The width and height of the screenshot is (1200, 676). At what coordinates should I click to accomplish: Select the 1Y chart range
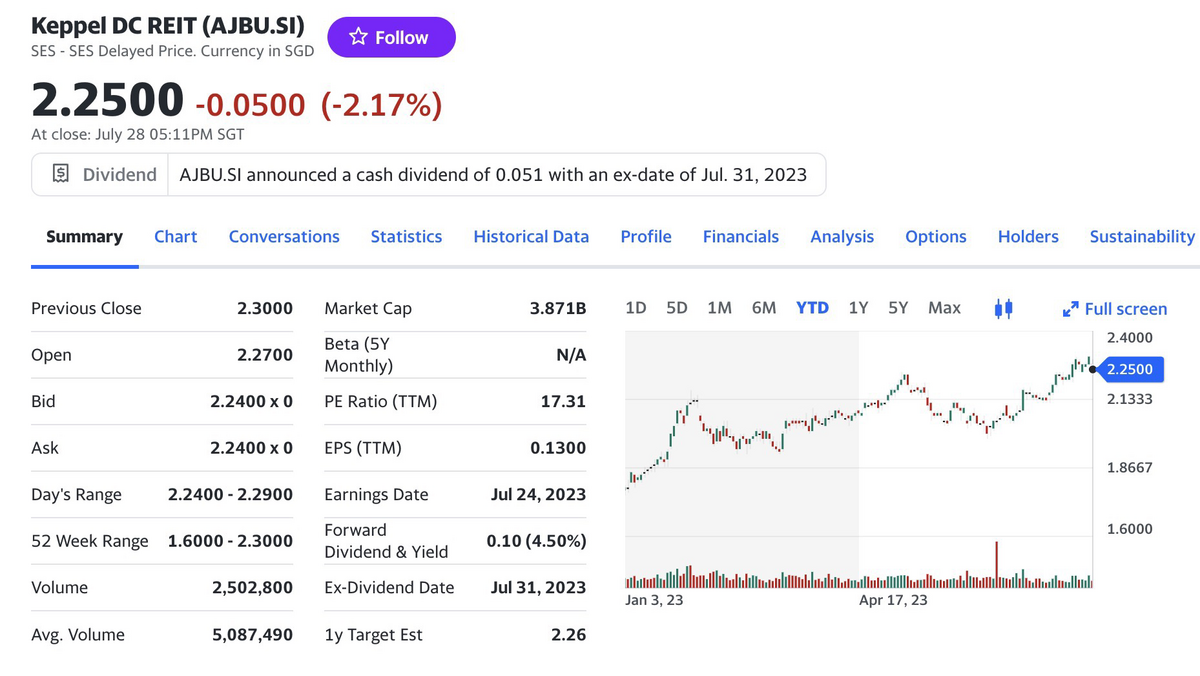pos(858,308)
